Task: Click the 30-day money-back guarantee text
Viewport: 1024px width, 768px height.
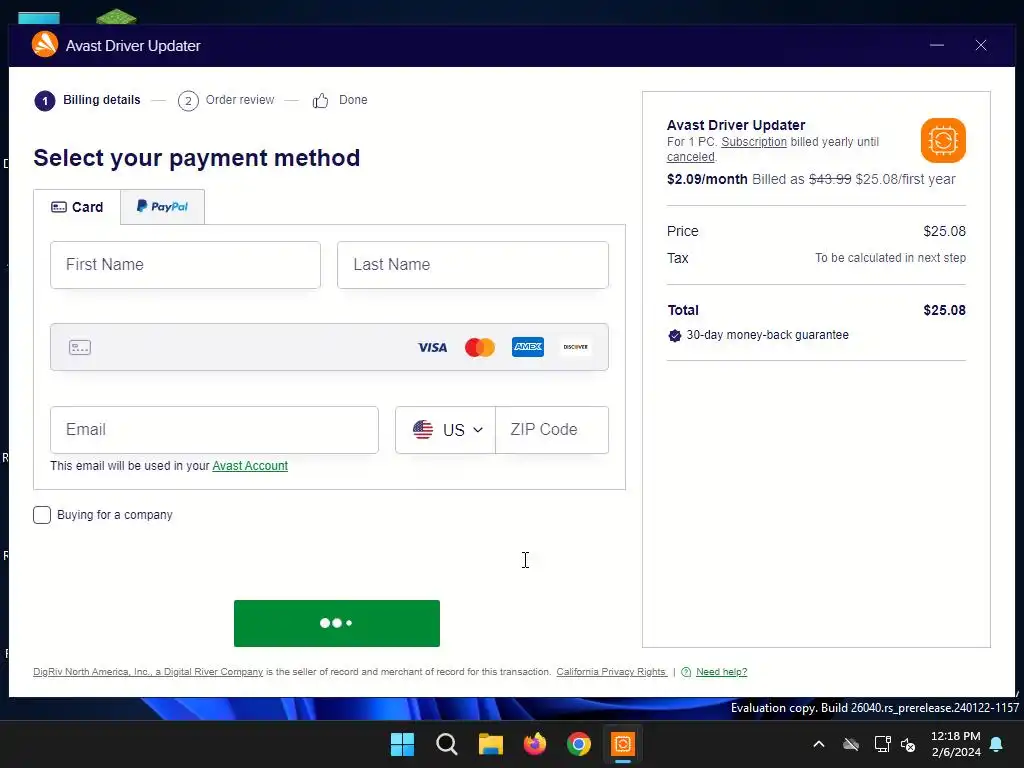Action: 767,335
